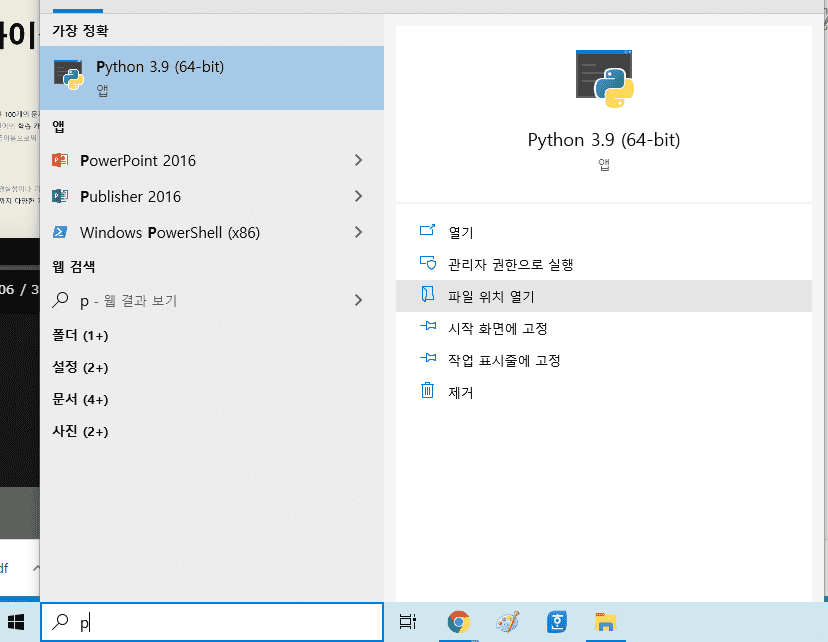This screenshot has height=642, width=828.
Task: Choose 시작 화면에 고정 option
Action: (604, 328)
